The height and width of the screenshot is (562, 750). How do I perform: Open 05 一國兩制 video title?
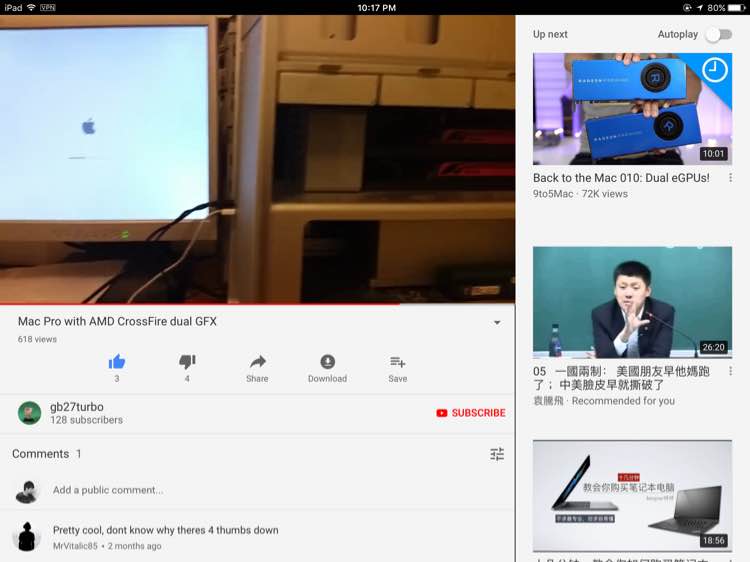point(621,378)
